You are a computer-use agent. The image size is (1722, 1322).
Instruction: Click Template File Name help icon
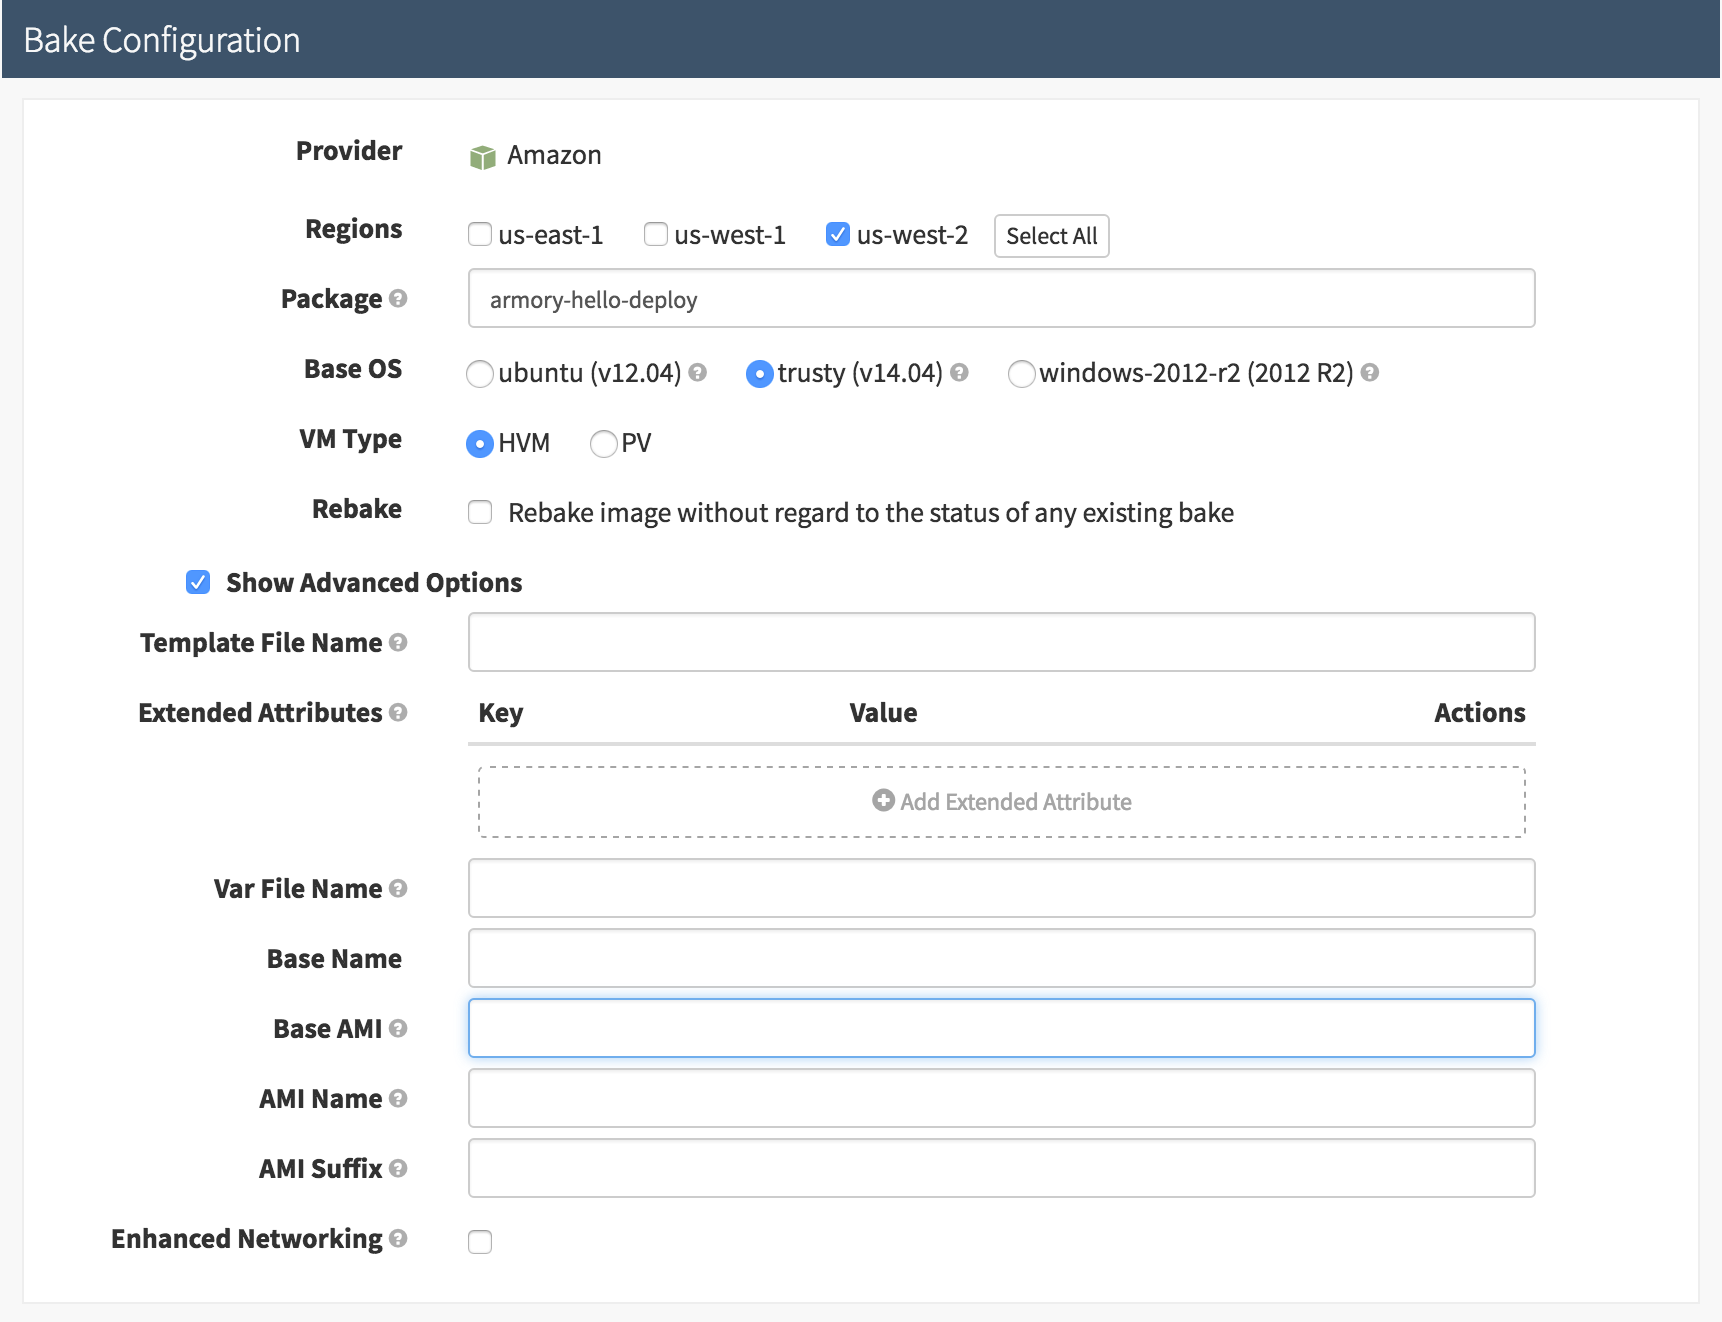click(x=398, y=643)
